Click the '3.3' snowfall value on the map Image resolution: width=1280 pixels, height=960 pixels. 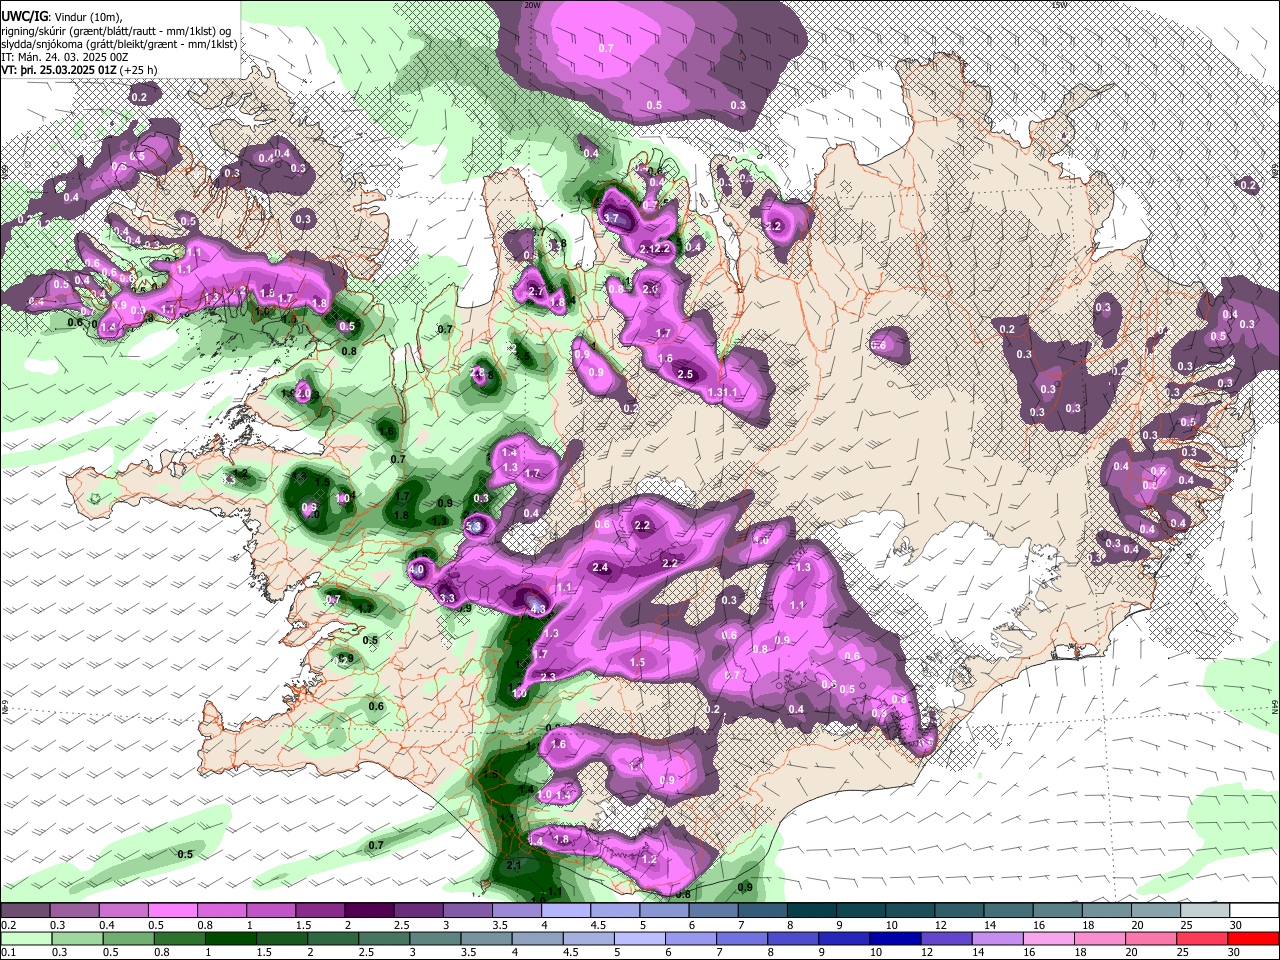point(448,598)
